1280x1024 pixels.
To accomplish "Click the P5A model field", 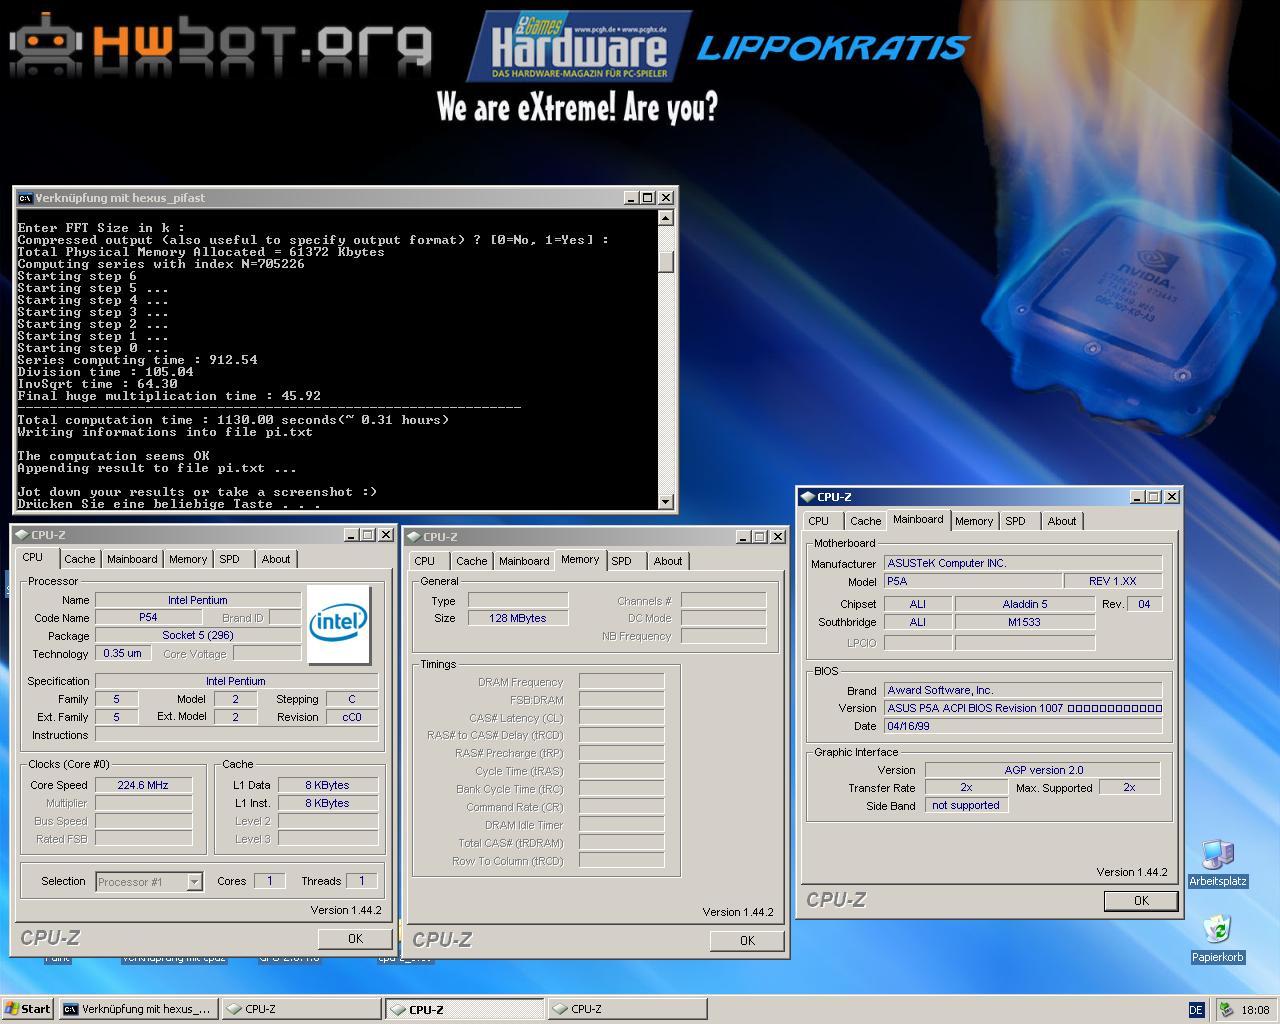I will (973, 582).
